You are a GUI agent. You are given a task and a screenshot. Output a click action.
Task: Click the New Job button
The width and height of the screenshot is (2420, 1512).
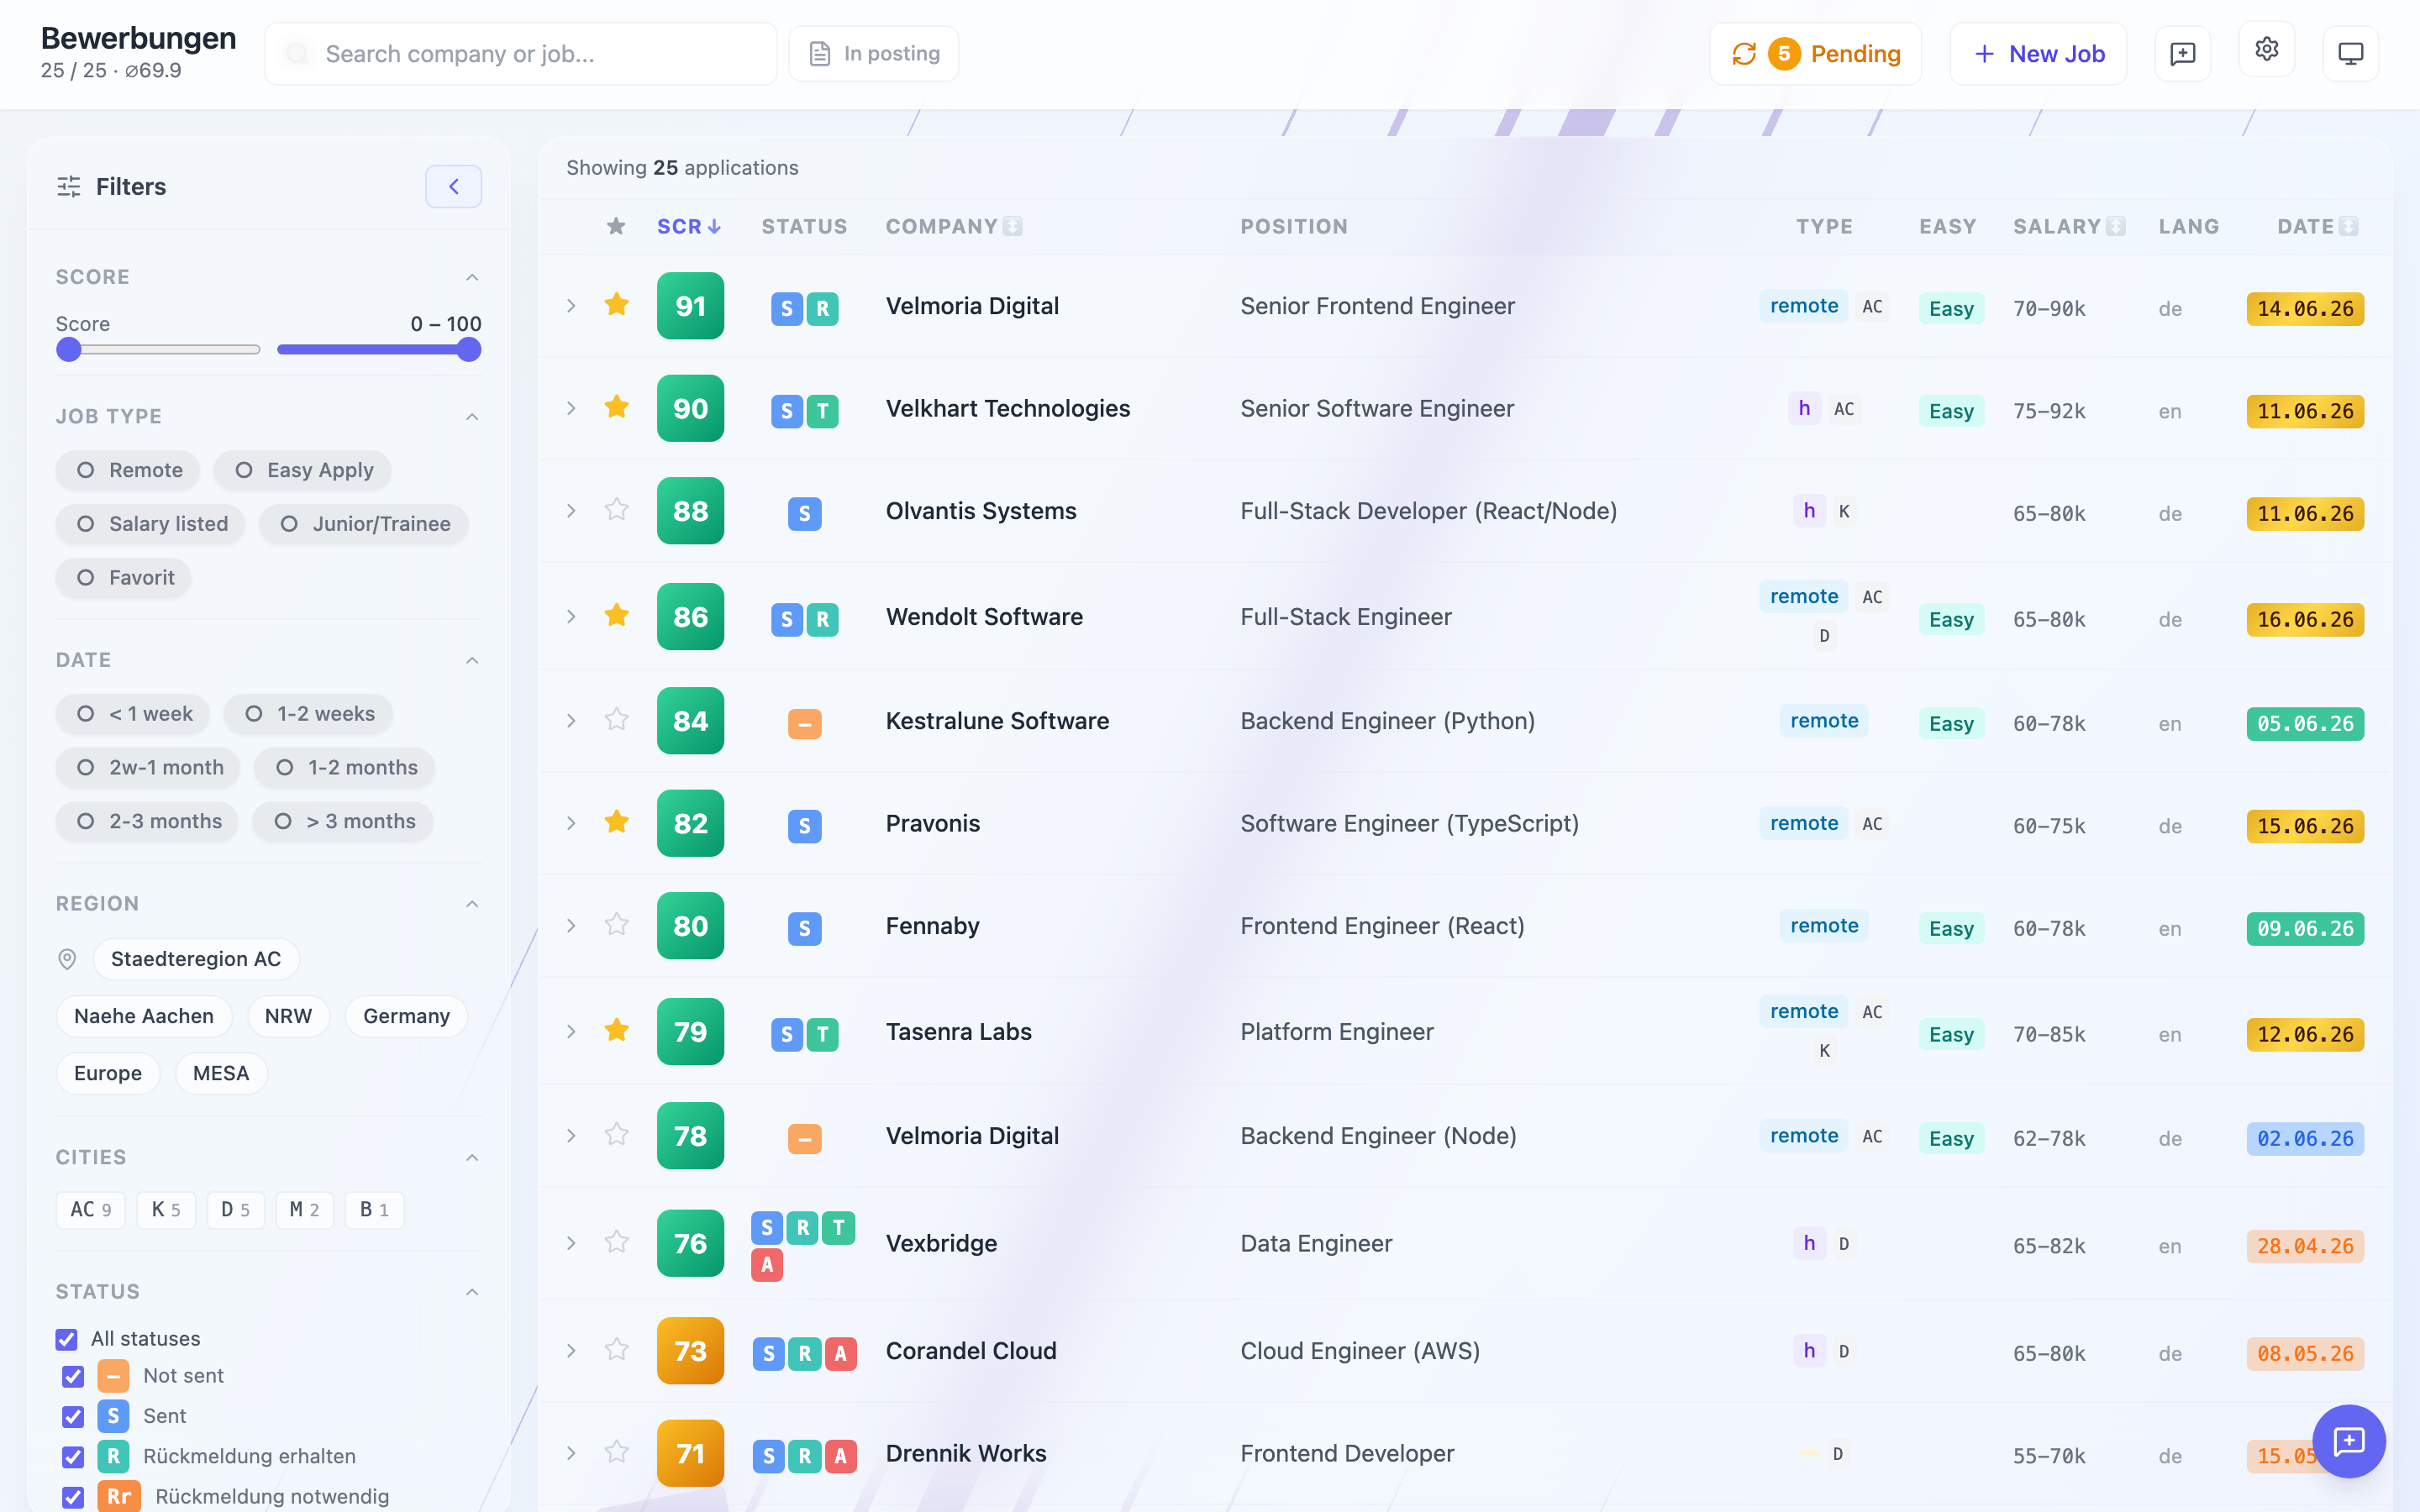pos(2038,54)
